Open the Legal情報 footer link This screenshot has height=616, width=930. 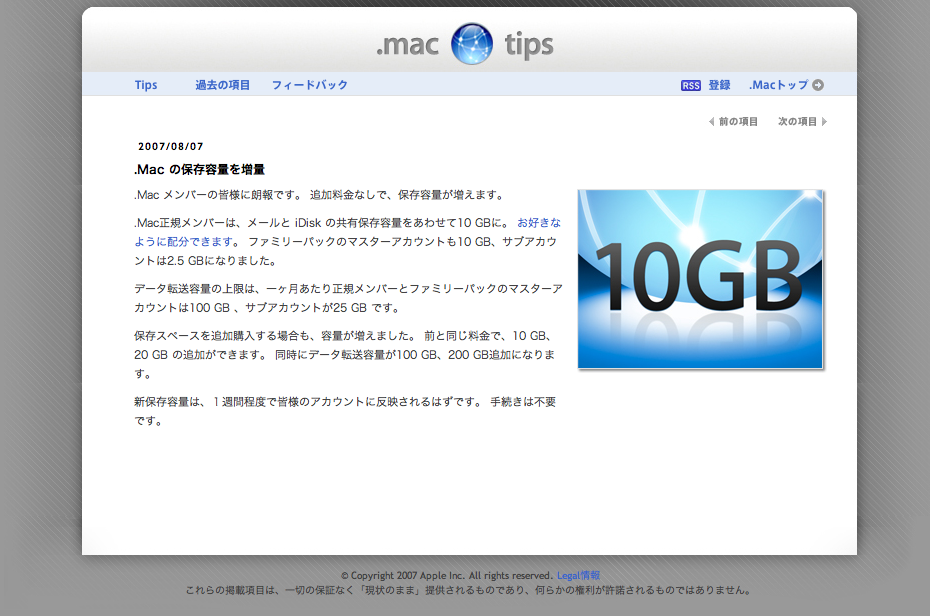pyautogui.click(x=578, y=576)
